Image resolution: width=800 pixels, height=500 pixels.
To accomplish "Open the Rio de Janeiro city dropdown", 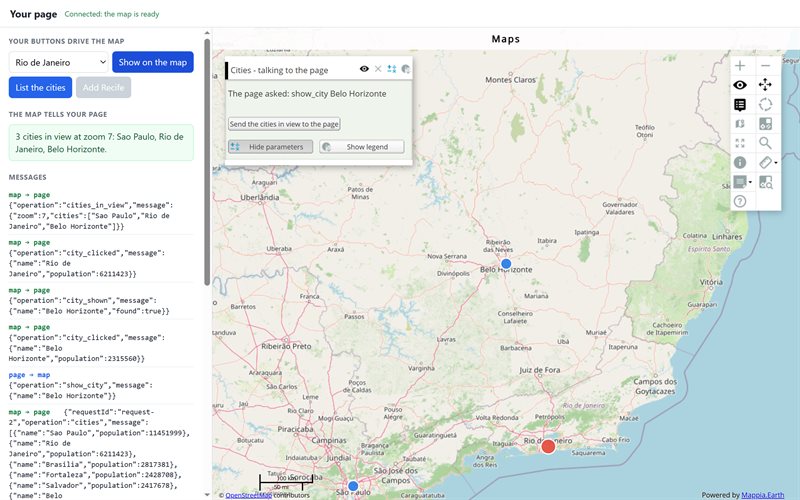I will (59, 62).
